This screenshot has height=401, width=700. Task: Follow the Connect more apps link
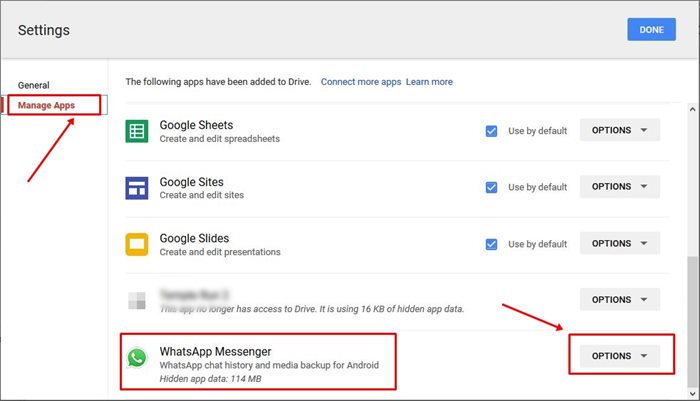(x=360, y=82)
